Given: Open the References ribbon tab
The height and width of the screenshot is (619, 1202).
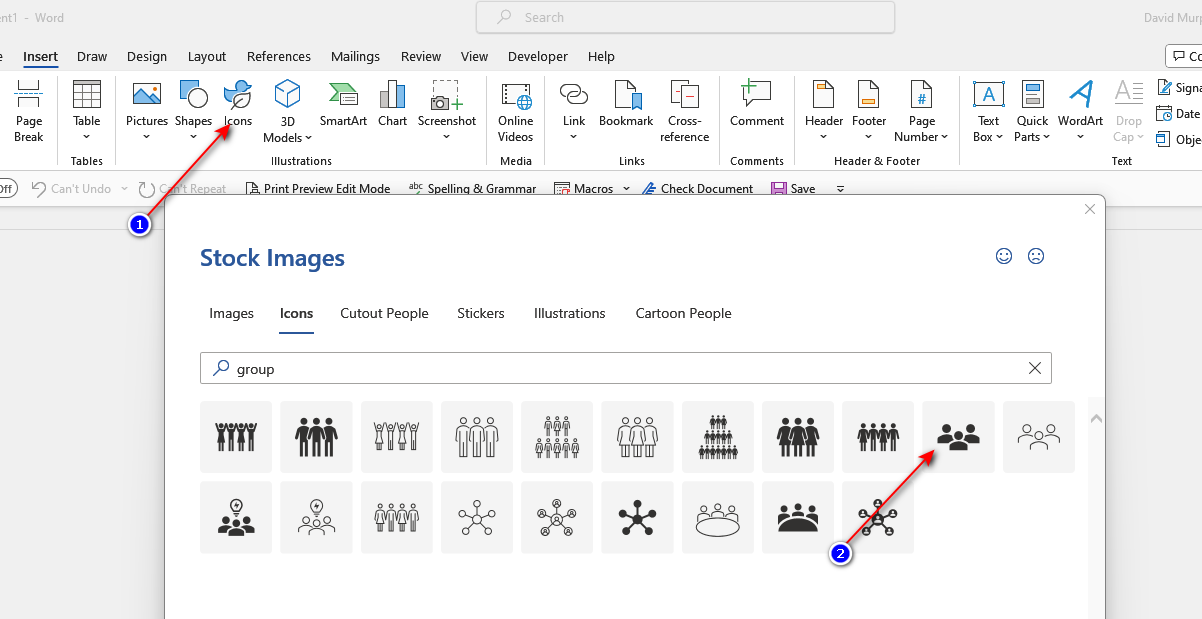Looking at the screenshot, I should (x=279, y=56).
